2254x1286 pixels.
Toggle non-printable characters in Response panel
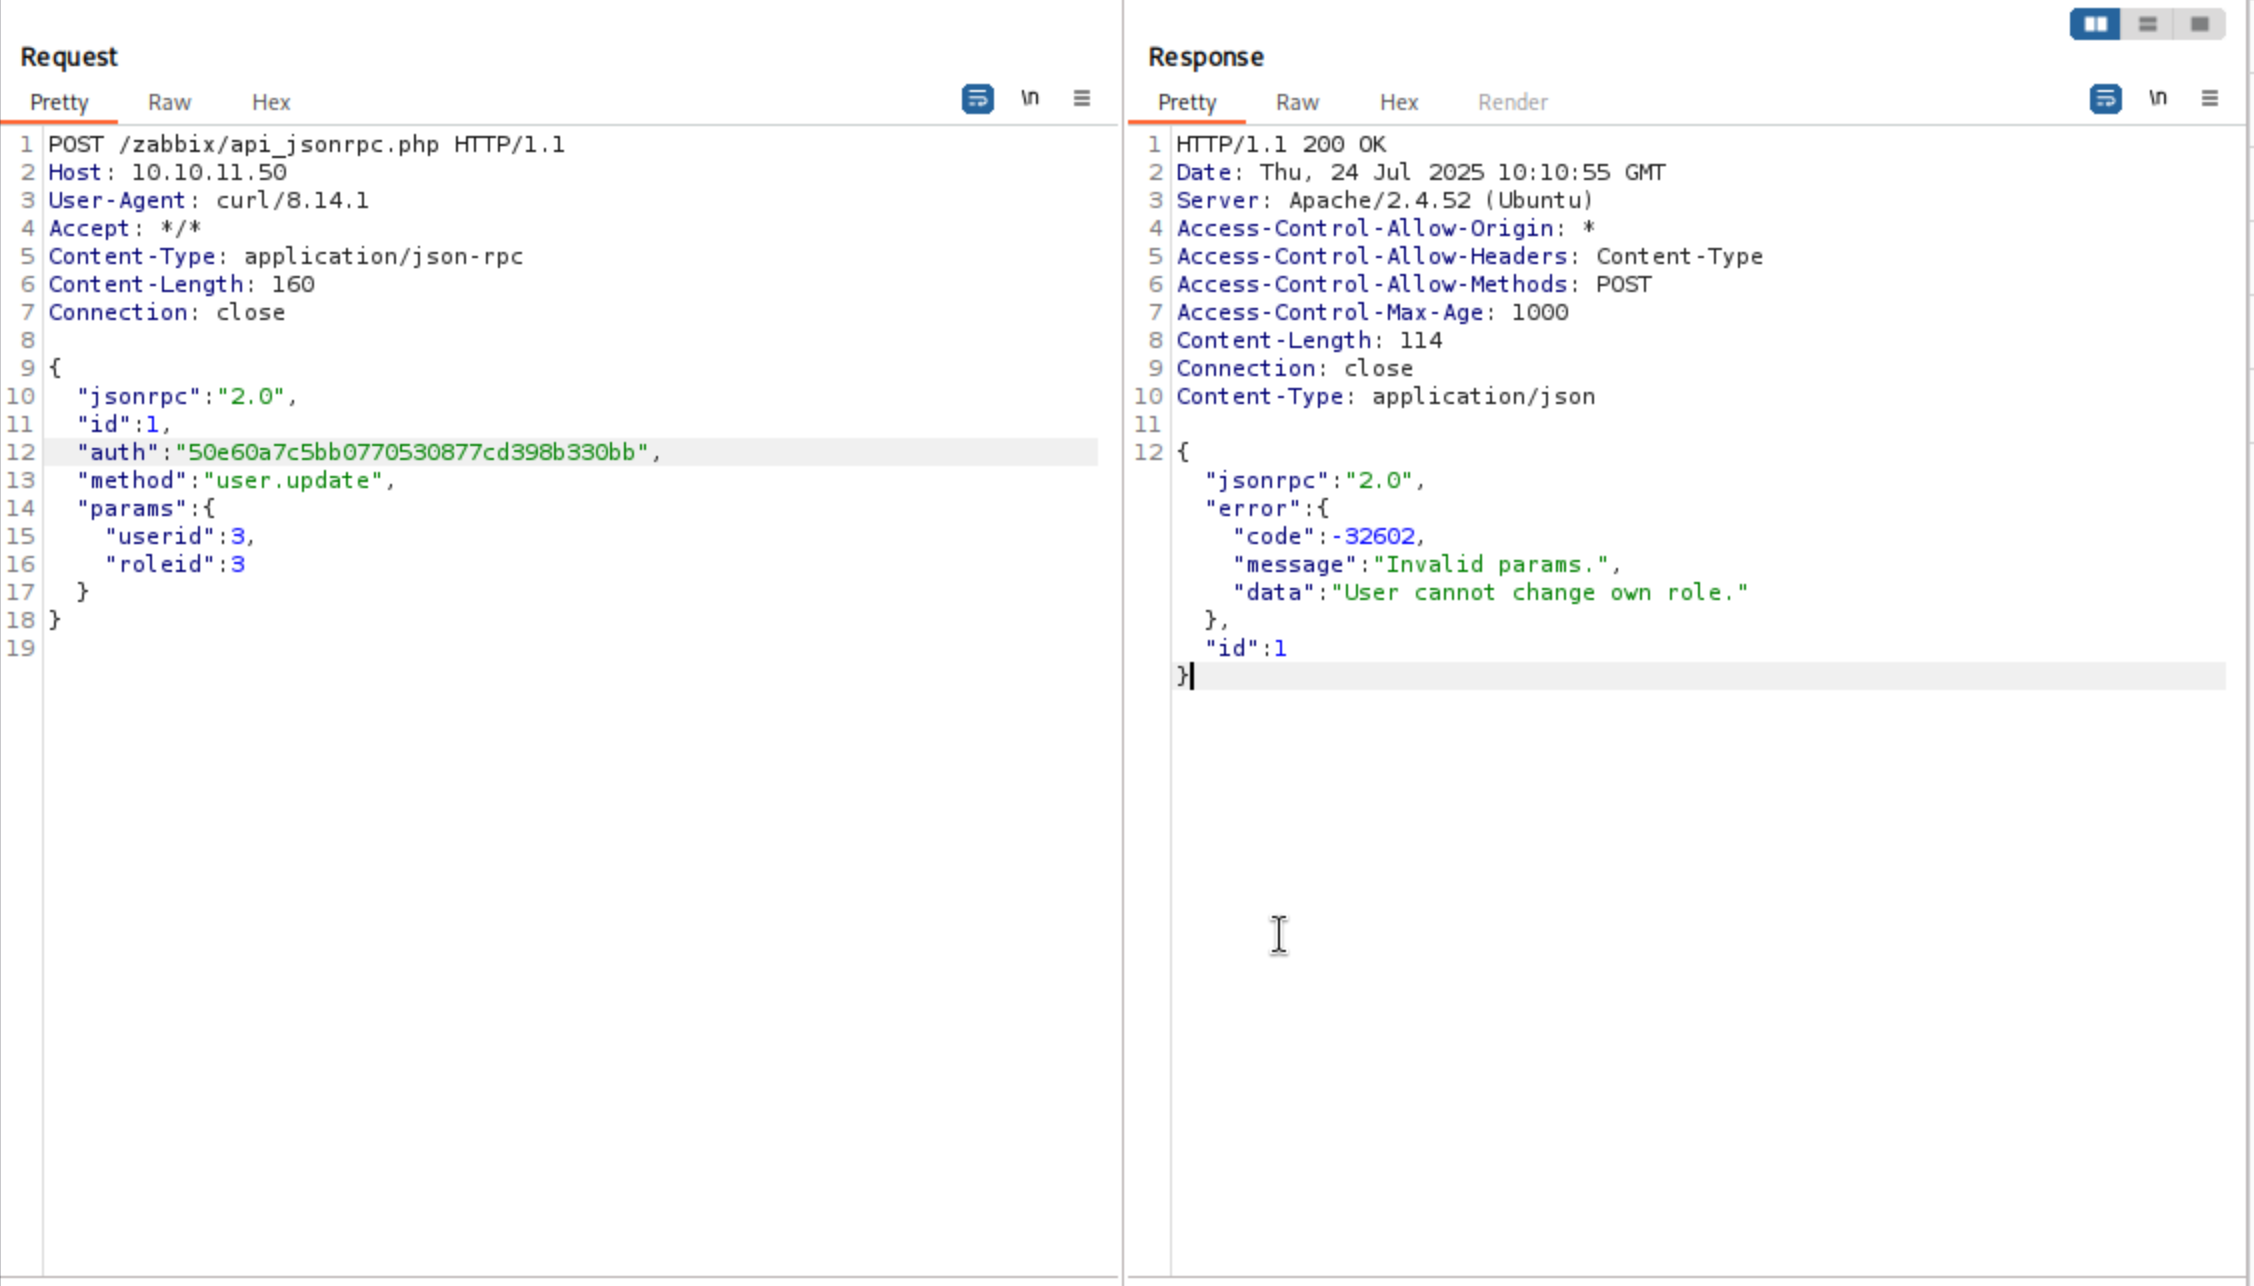[x=2158, y=98]
